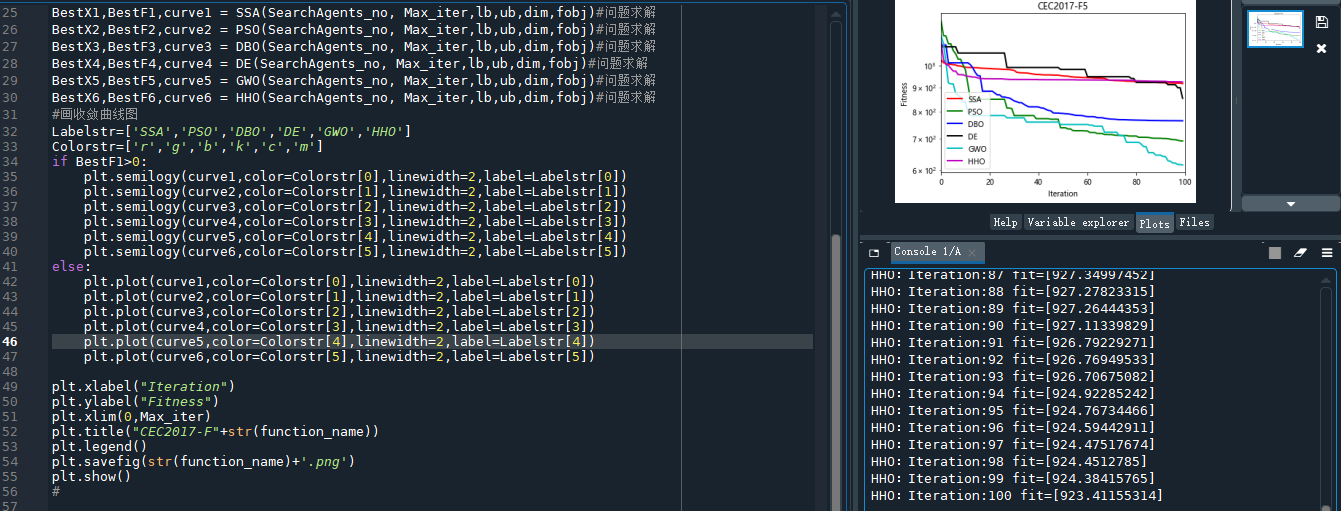Viewport: 1341px width, 511px height.
Task: Remove the current plot with the X icon
Action: pyautogui.click(x=1321, y=48)
